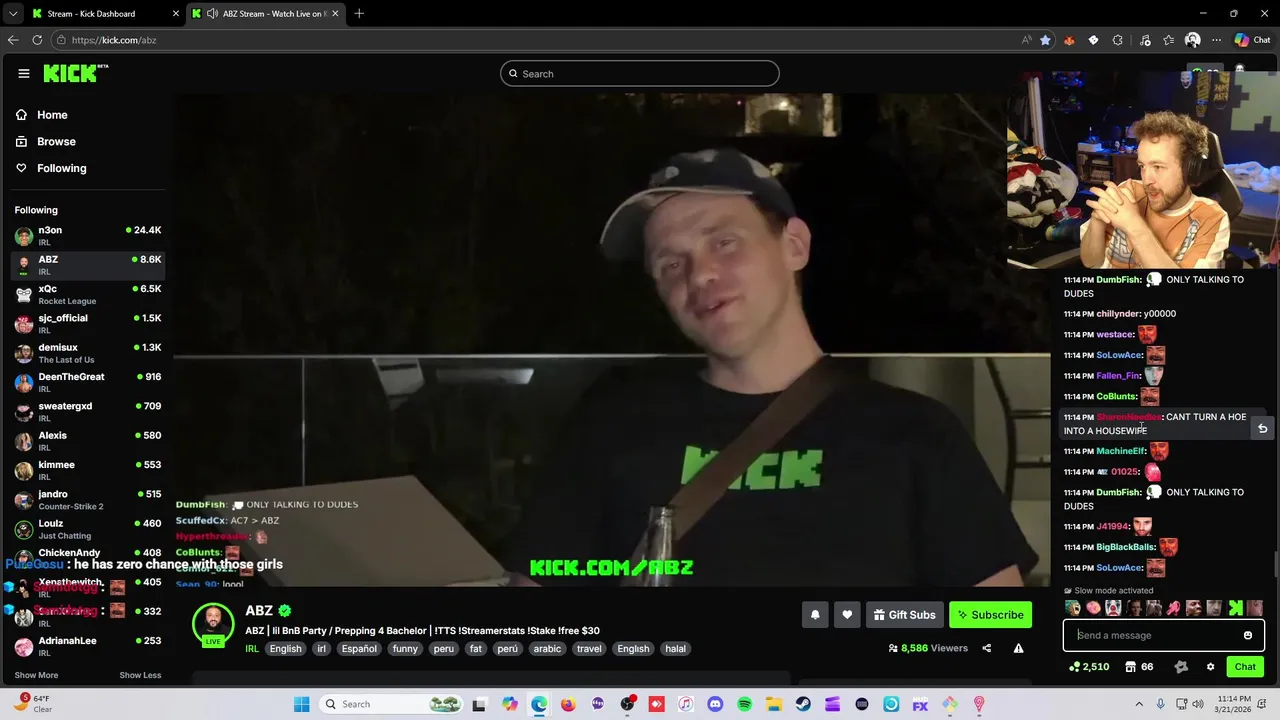Open browser Extensions puzzle icon
Image resolution: width=1280 pixels, height=720 pixels.
coord(1118,40)
